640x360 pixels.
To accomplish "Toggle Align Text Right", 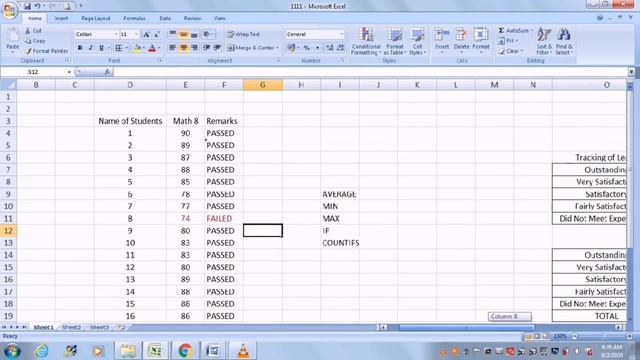I will click(194, 48).
